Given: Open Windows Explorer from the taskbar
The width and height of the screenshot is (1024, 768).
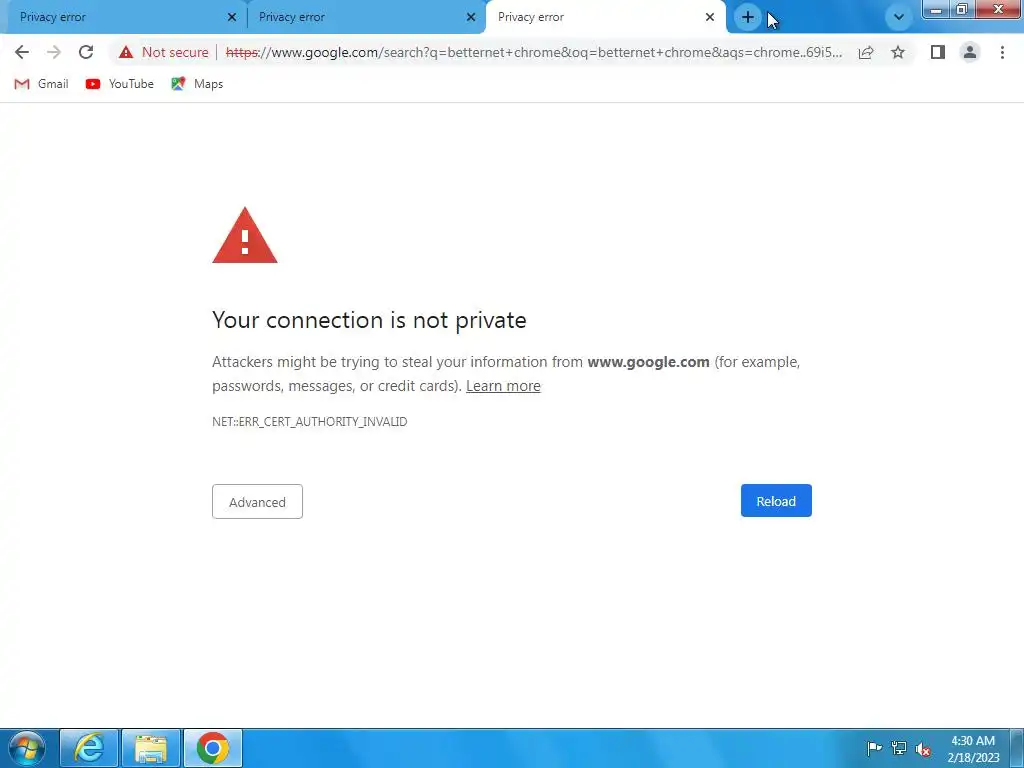Looking at the screenshot, I should 151,748.
